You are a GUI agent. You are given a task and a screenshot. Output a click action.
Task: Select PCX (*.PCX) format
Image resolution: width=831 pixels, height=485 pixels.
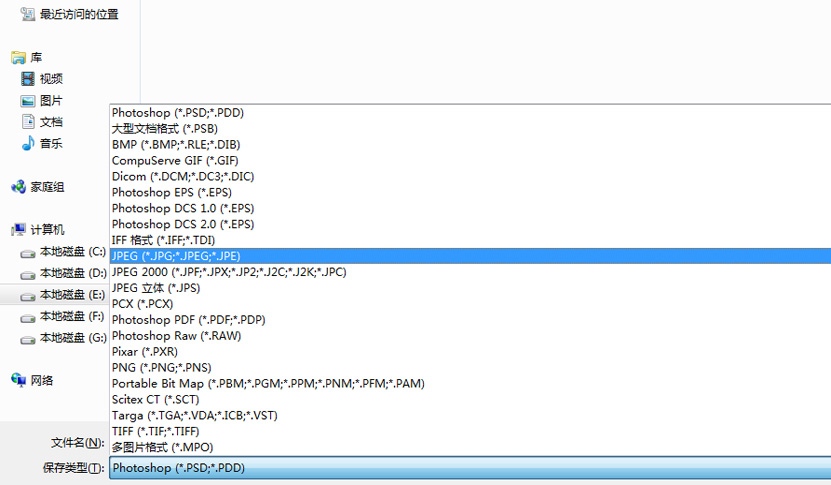point(471,304)
